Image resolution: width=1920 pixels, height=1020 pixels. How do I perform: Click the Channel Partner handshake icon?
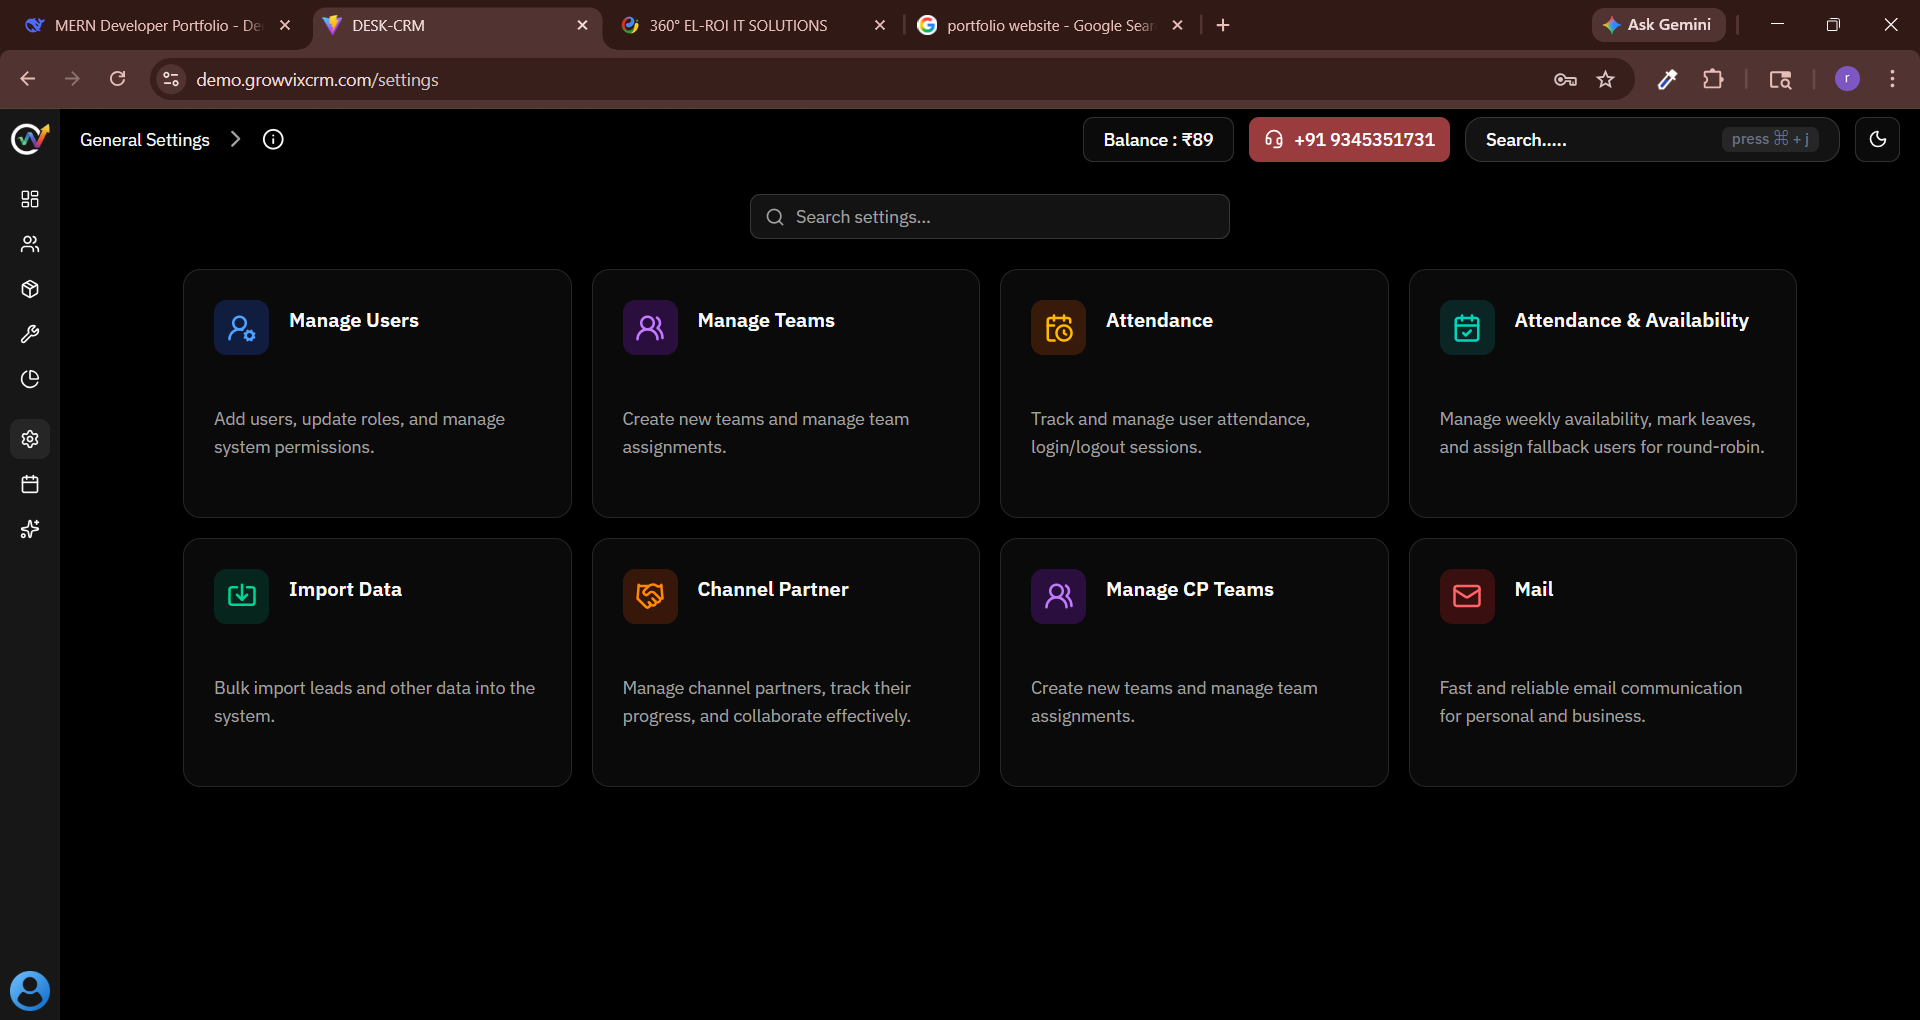[650, 596]
